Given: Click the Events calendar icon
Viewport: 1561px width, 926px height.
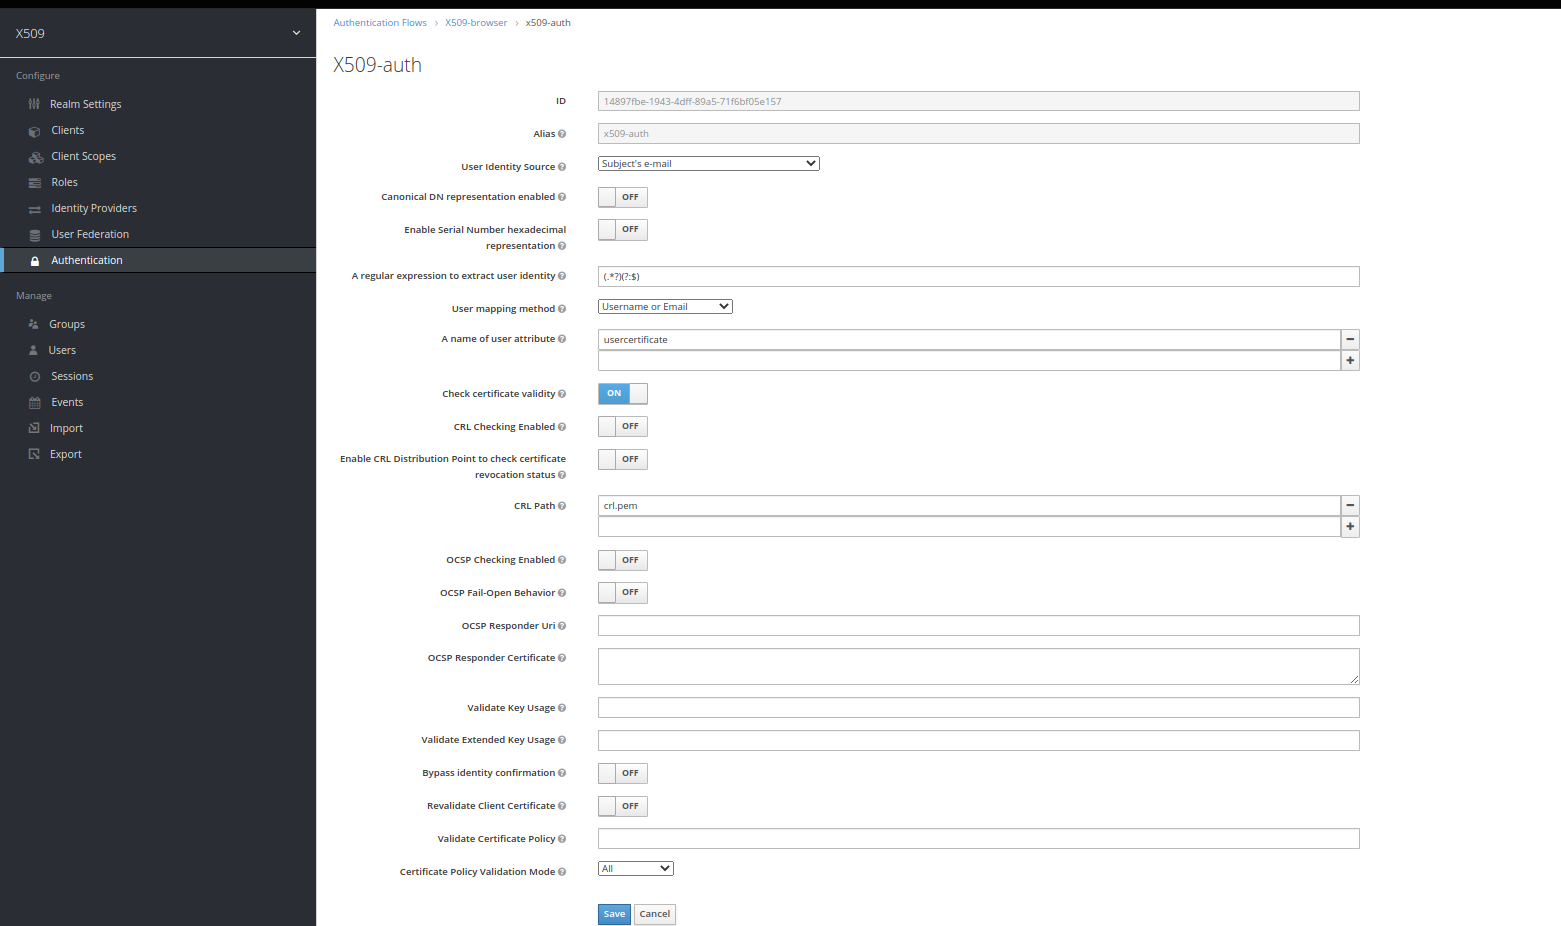Looking at the screenshot, I should click(33, 402).
